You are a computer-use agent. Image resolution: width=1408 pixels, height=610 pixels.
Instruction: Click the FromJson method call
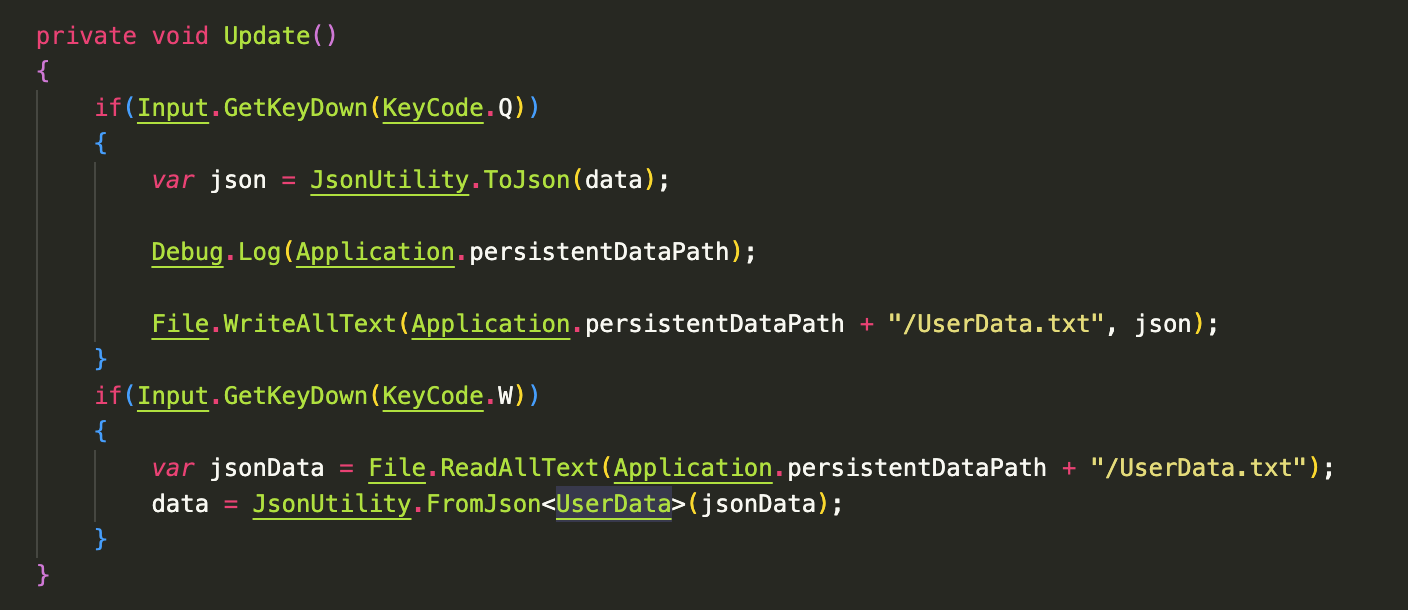coord(484,504)
